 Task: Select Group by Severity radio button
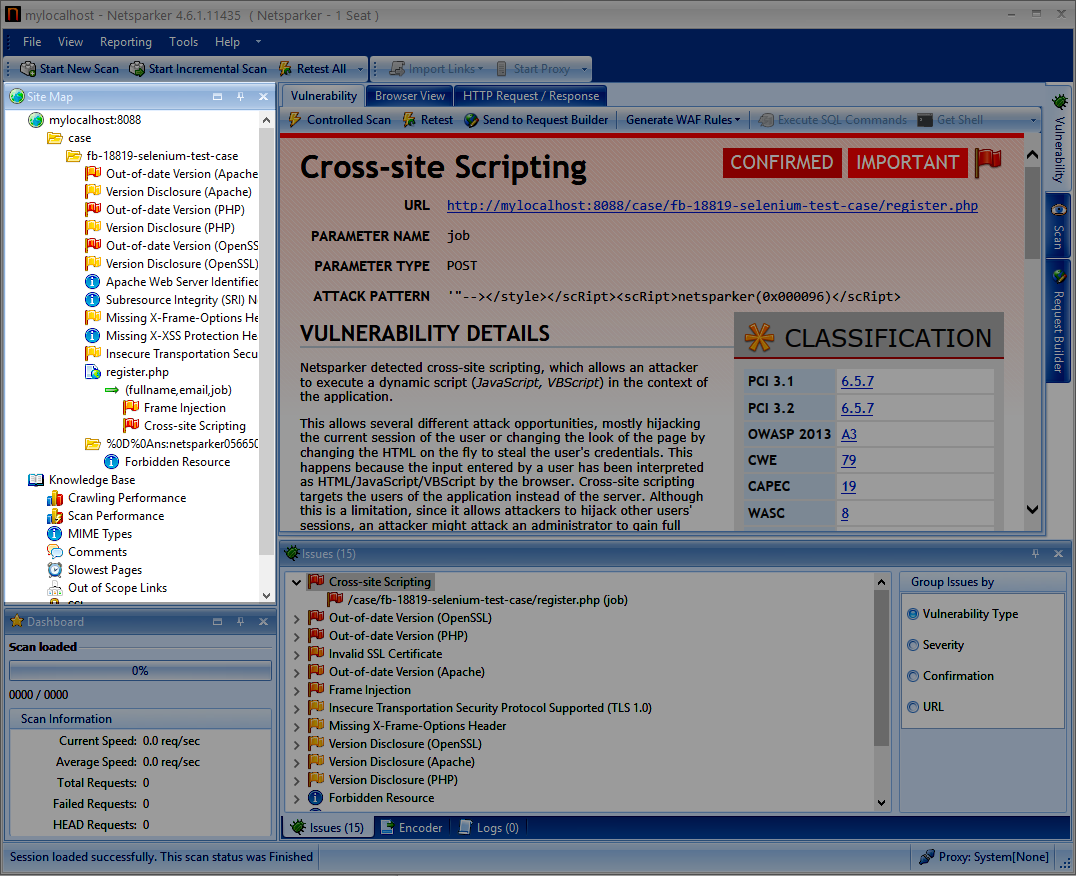pos(912,645)
